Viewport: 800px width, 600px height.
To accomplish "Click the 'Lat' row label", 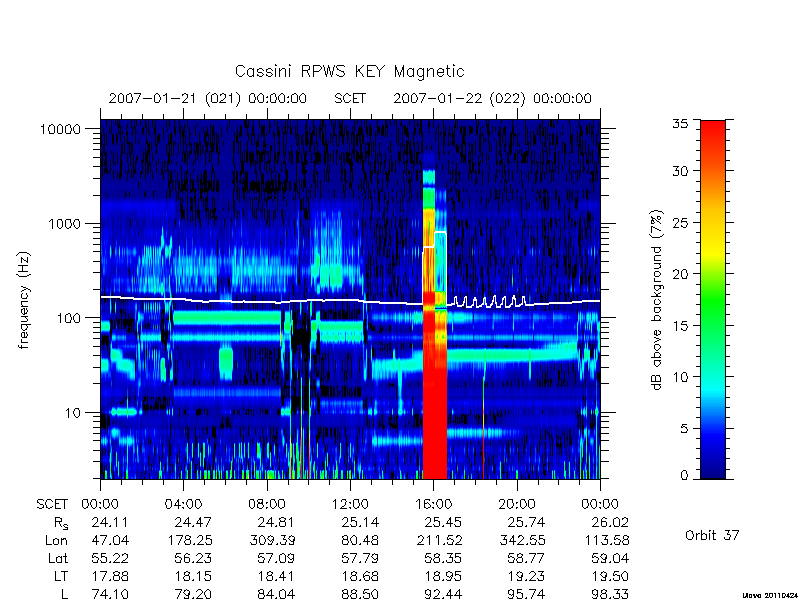I will point(58,558).
